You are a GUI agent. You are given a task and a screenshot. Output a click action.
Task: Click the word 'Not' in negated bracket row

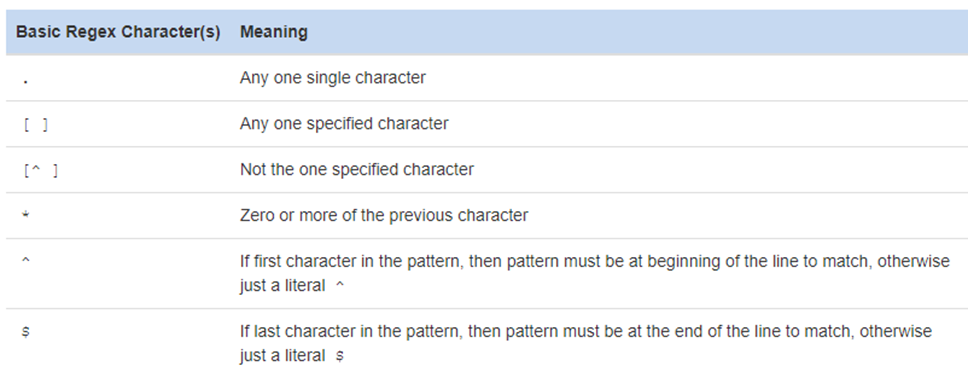pyautogui.click(x=251, y=169)
